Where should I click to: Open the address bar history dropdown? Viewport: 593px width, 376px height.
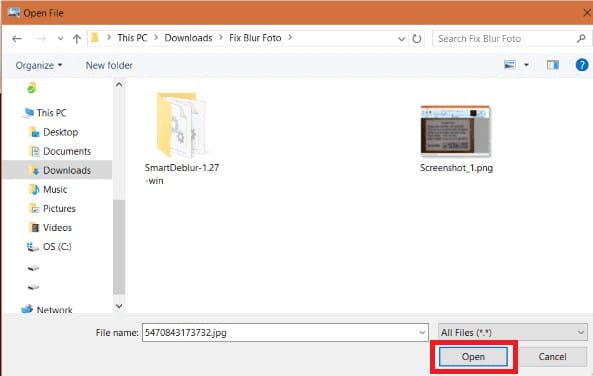click(x=402, y=39)
